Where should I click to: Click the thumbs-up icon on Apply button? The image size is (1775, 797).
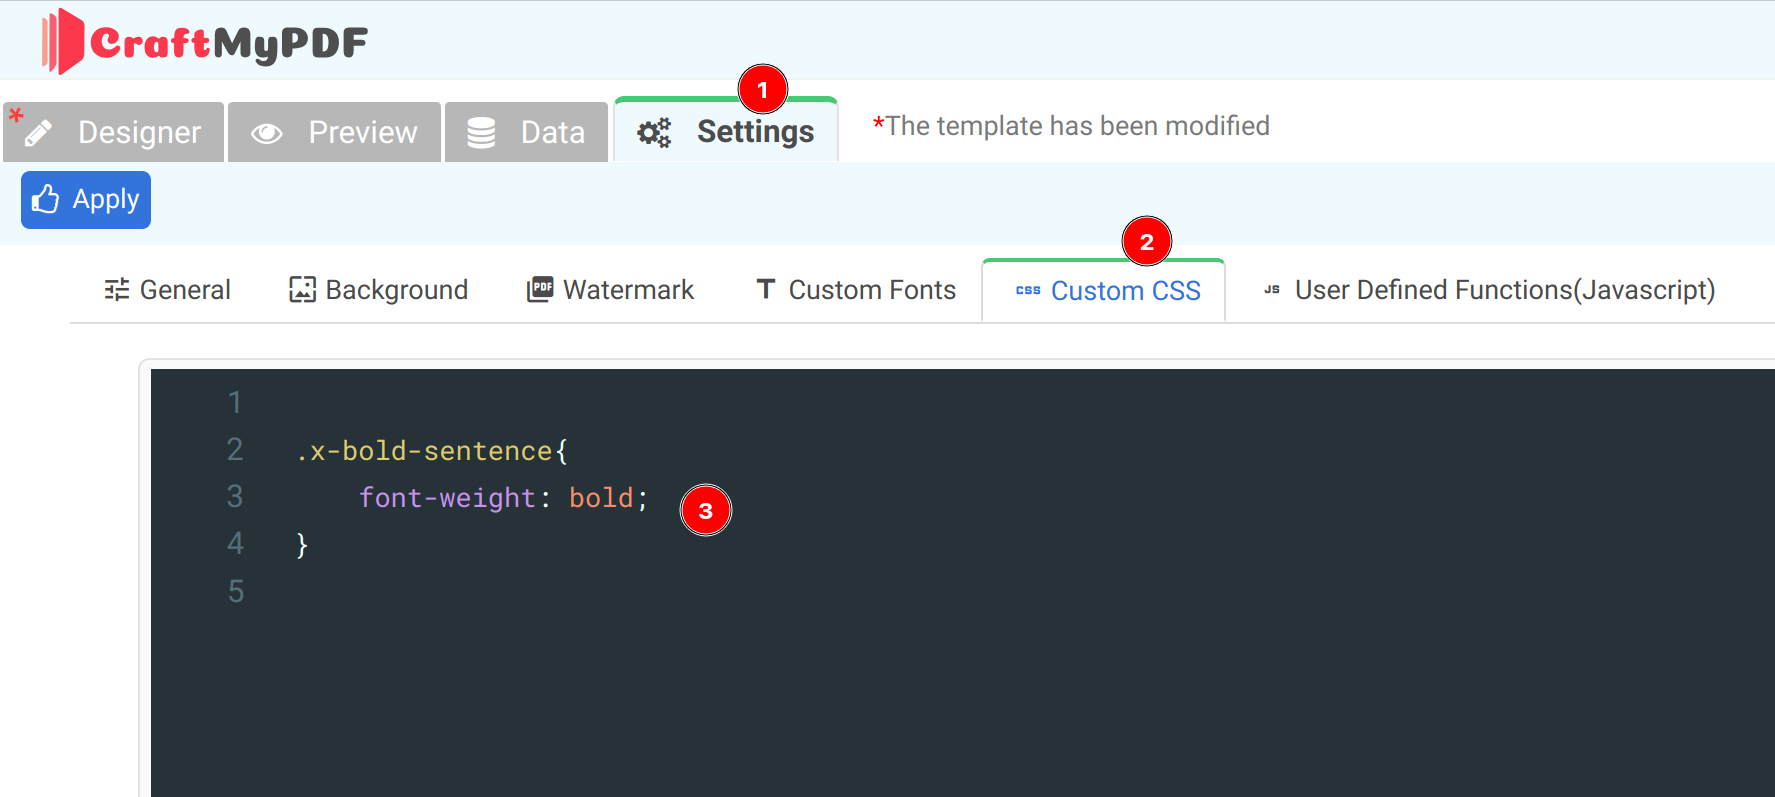tap(46, 200)
